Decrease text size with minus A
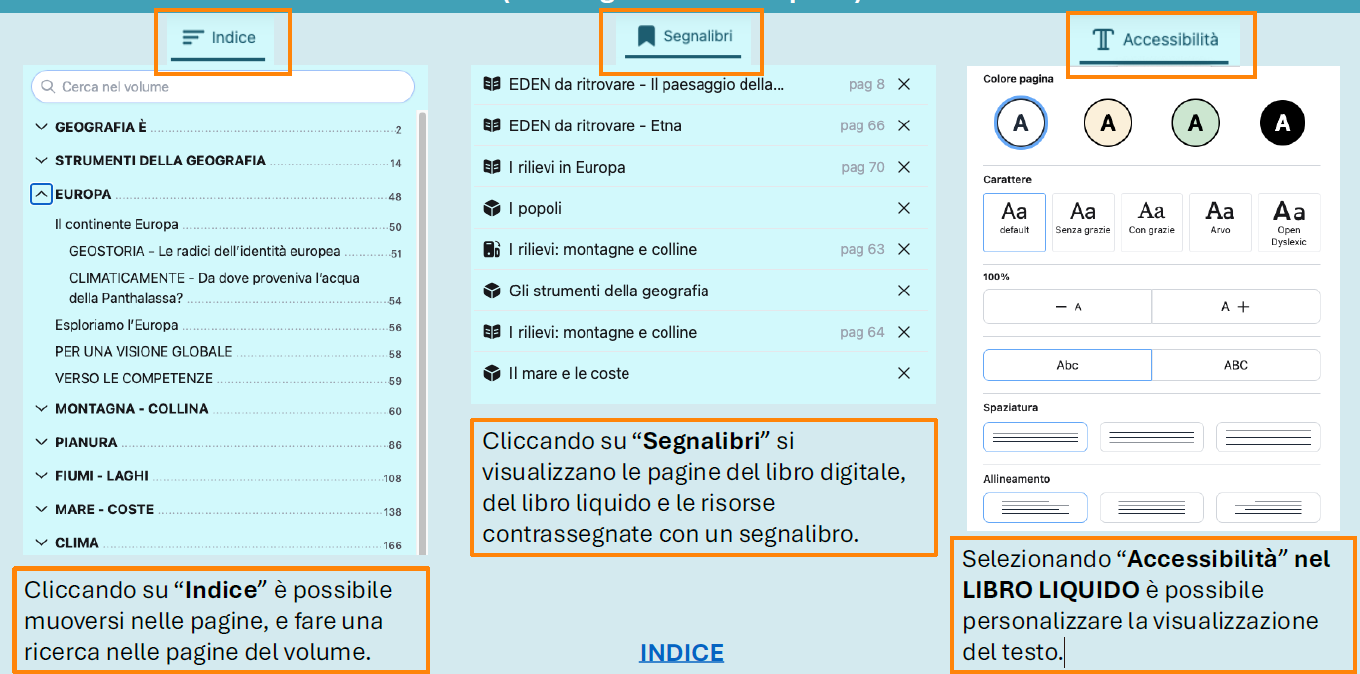The height and width of the screenshot is (674, 1360). coord(1068,307)
